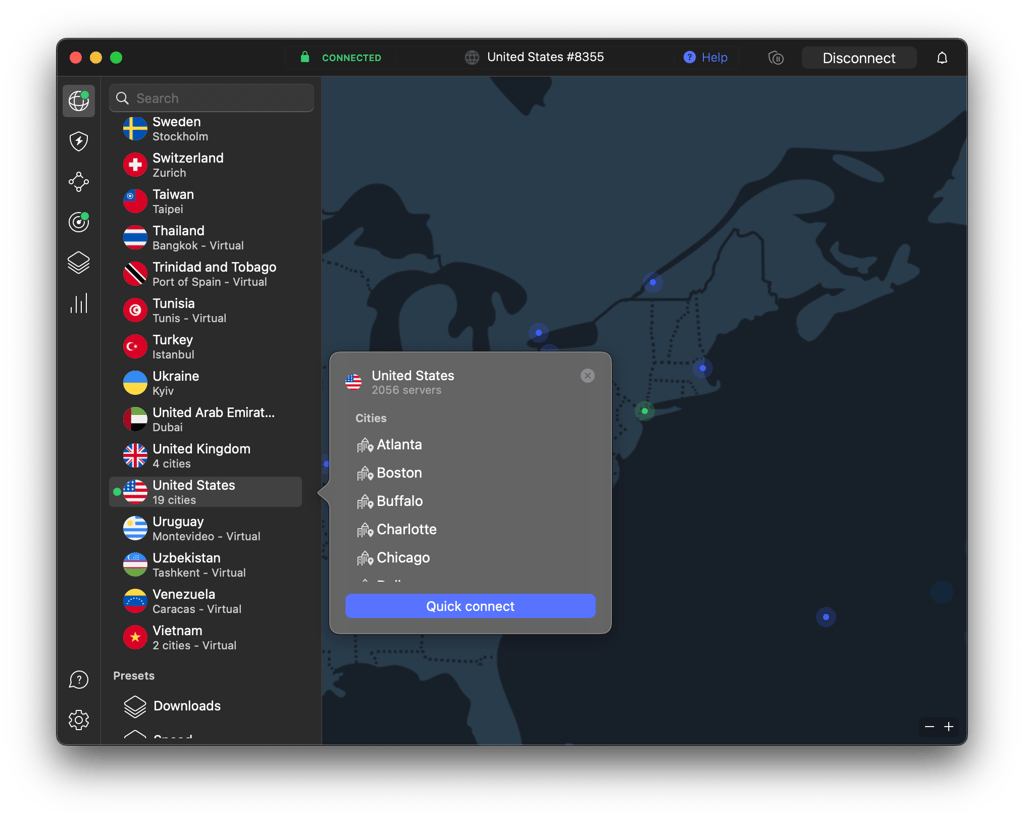This screenshot has height=820, width=1024.
Task: Click the Turkey flag icon
Action: tap(135, 347)
